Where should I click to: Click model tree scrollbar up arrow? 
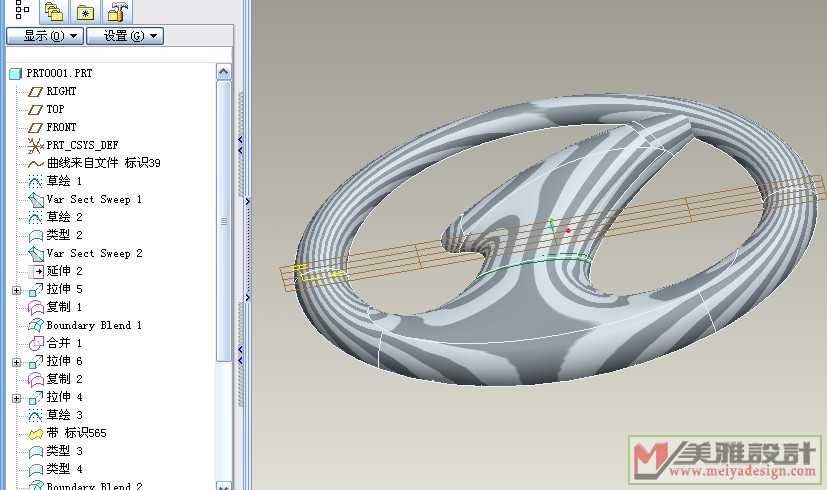coord(224,72)
